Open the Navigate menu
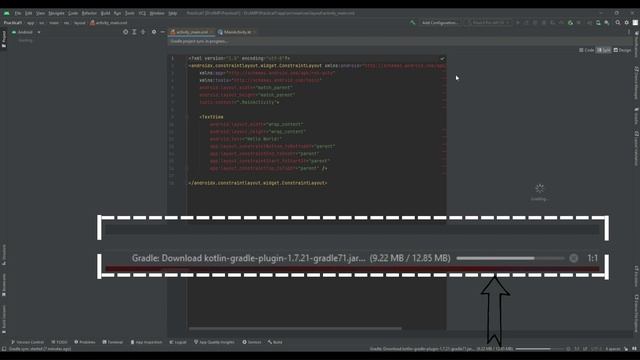This screenshot has width=640, height=360. [56, 13]
